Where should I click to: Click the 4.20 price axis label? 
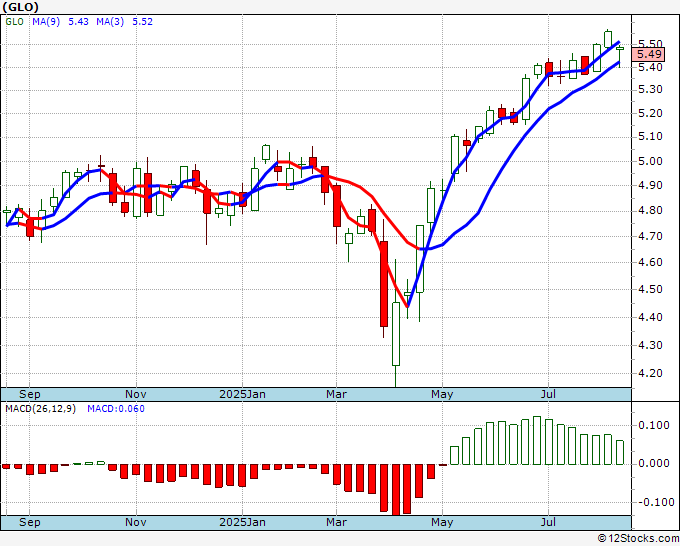coord(650,373)
